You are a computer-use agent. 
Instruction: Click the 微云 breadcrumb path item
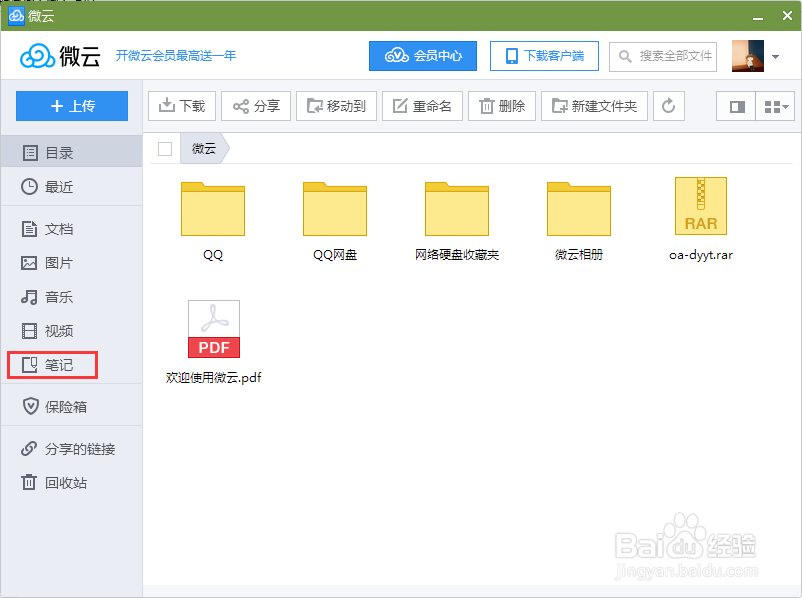click(204, 149)
